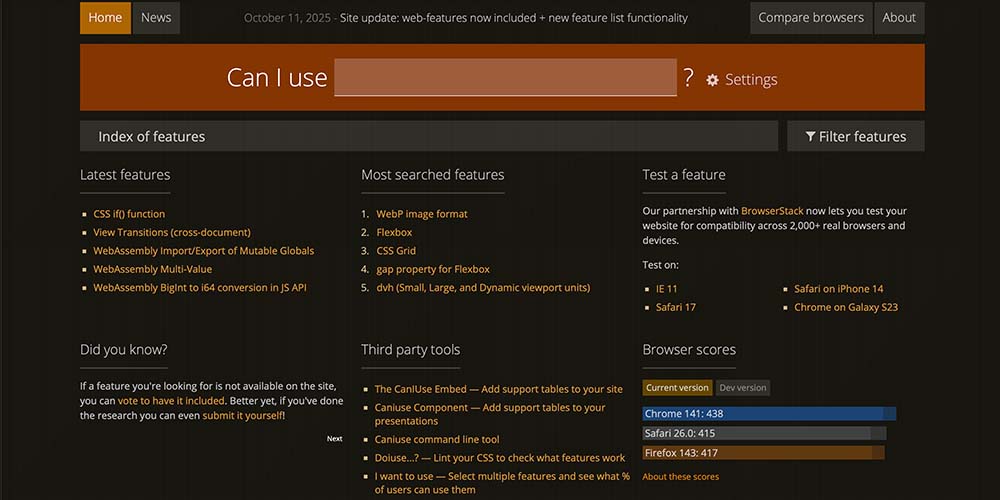This screenshot has width=1000, height=500.
Task: Test on IE 11
Action: [666, 289]
